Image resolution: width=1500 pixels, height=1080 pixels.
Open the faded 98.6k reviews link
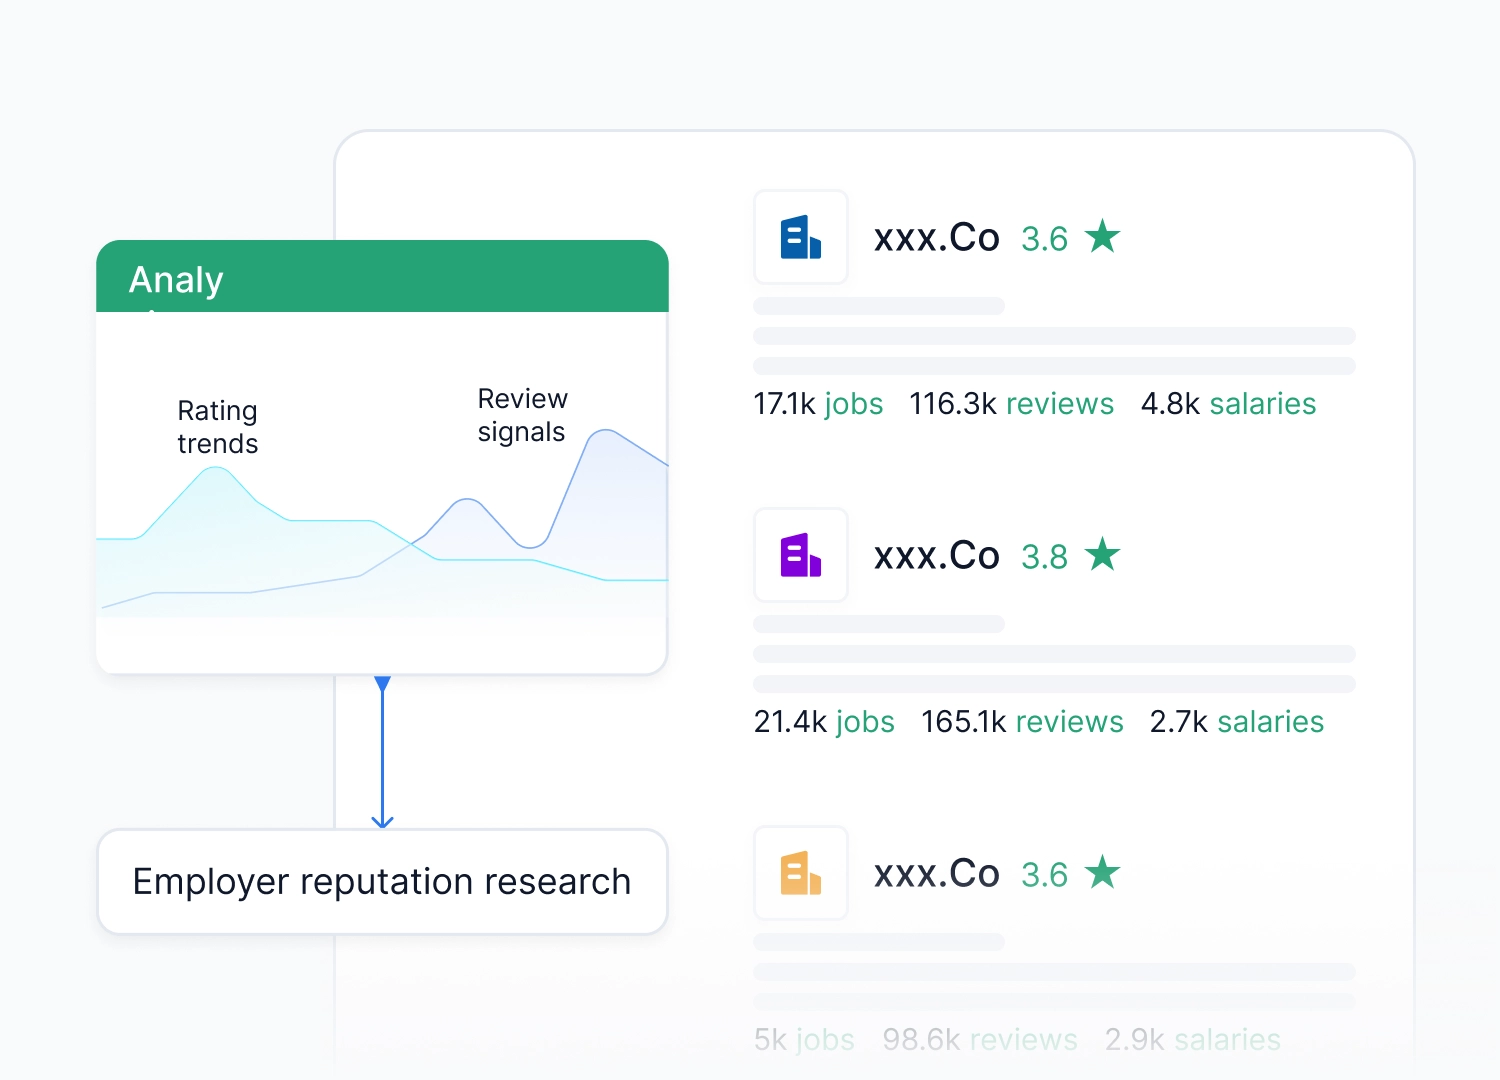point(980,1040)
